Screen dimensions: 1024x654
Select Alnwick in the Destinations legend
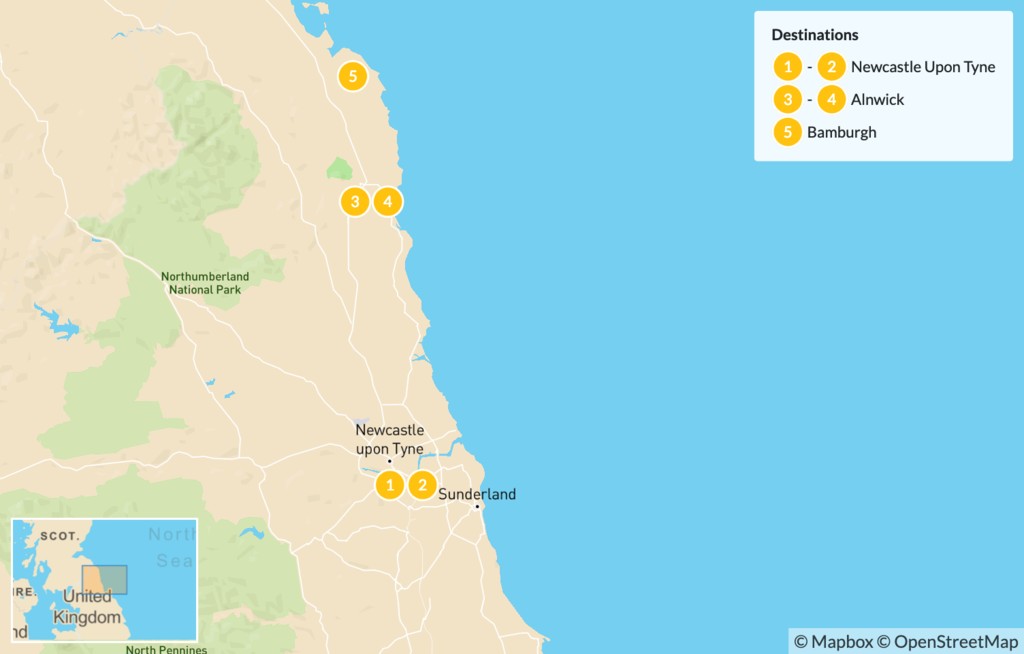[x=877, y=99]
